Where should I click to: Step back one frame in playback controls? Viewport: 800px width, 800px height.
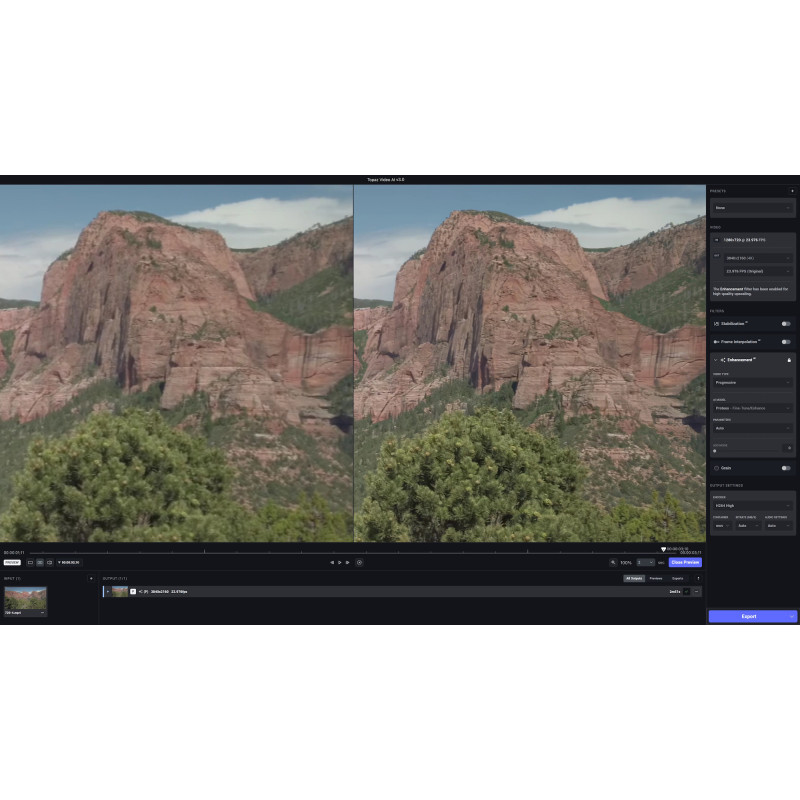point(332,562)
